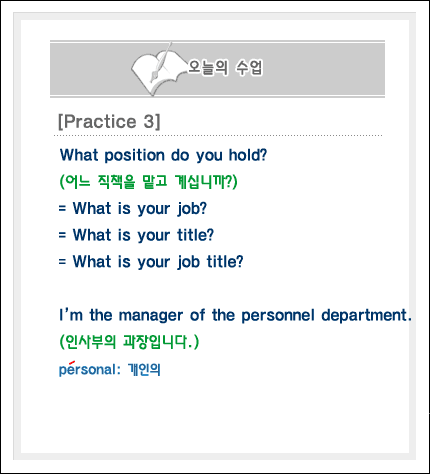This screenshot has height=474, width=430.
Task: Click the '= What is your title?' line
Action: click(136, 235)
